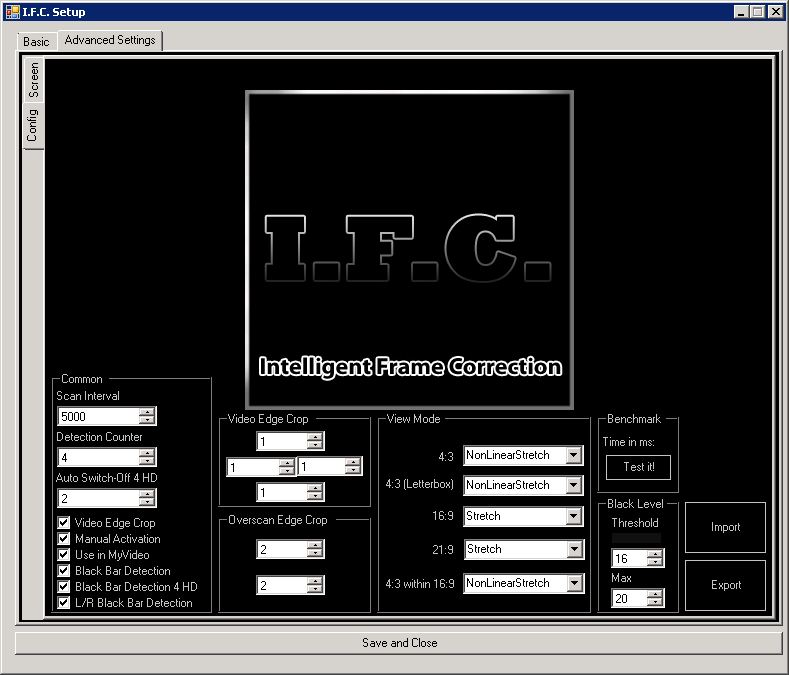Increase the top Video Edge Crop value
The height and width of the screenshot is (675, 789).
point(315,437)
